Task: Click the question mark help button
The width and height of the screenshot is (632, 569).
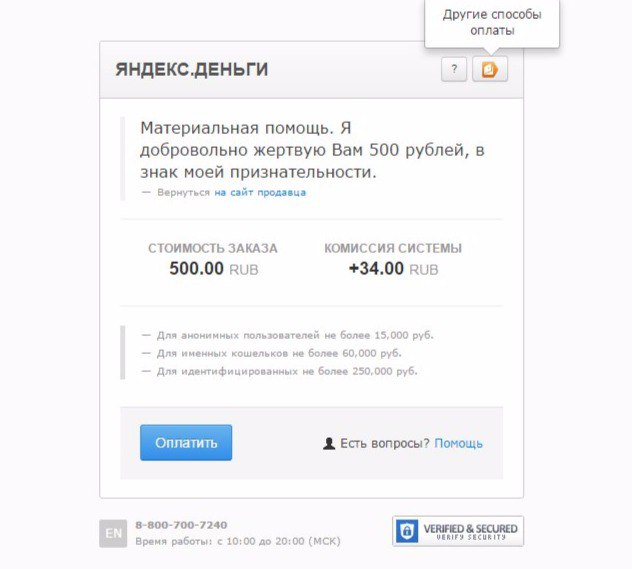Action: point(454,69)
